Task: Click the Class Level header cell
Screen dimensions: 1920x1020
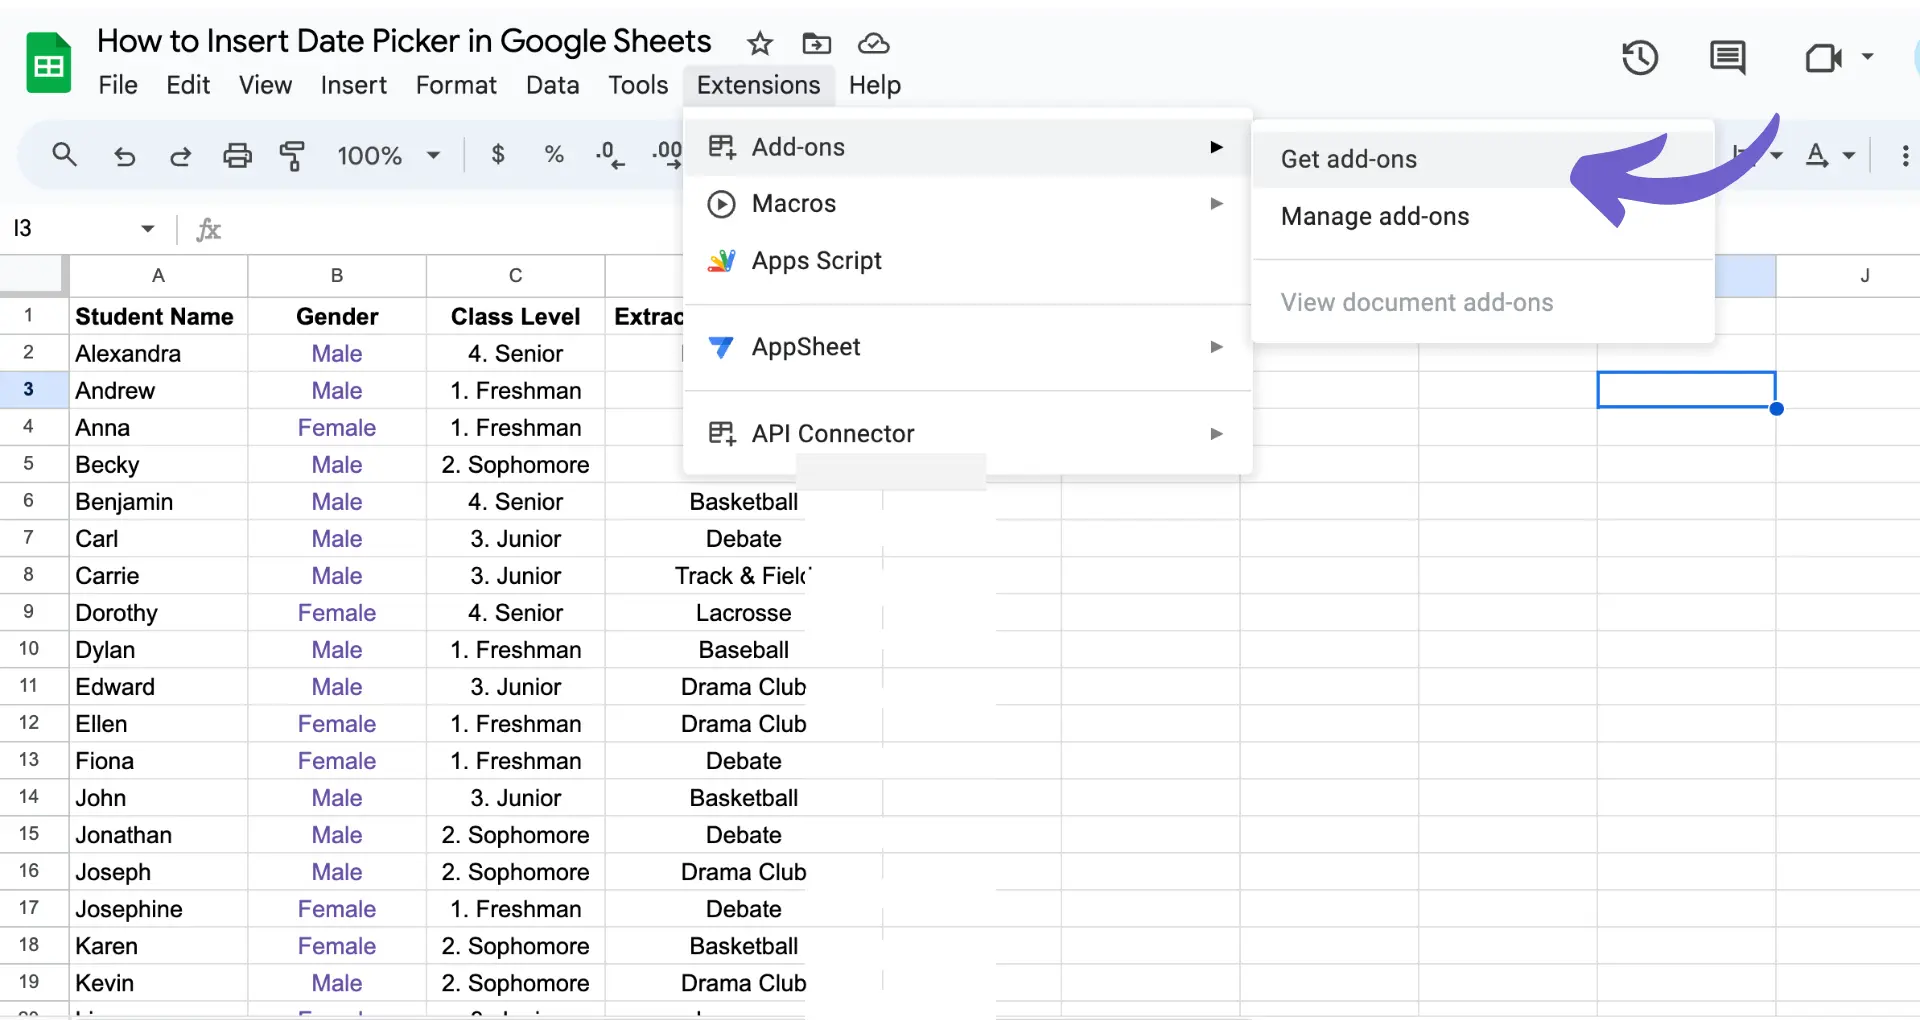Action: pos(516,317)
